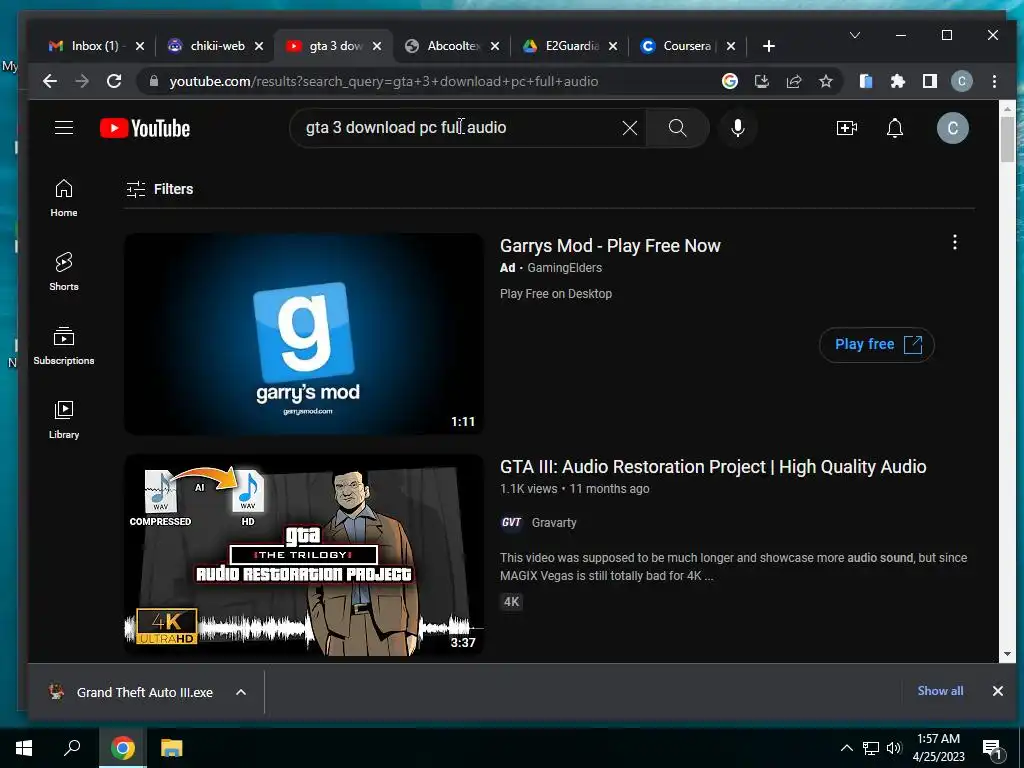Reload the page with refresh icon
The width and height of the screenshot is (1024, 768).
[114, 81]
